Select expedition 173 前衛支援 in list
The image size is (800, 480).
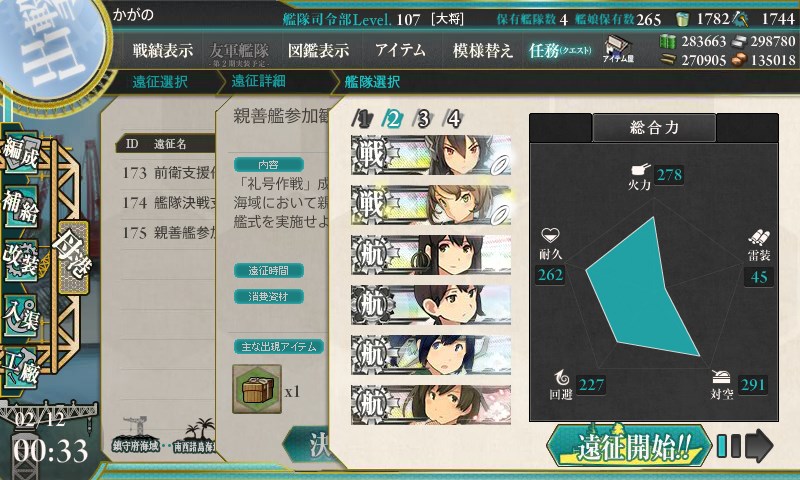click(x=169, y=173)
